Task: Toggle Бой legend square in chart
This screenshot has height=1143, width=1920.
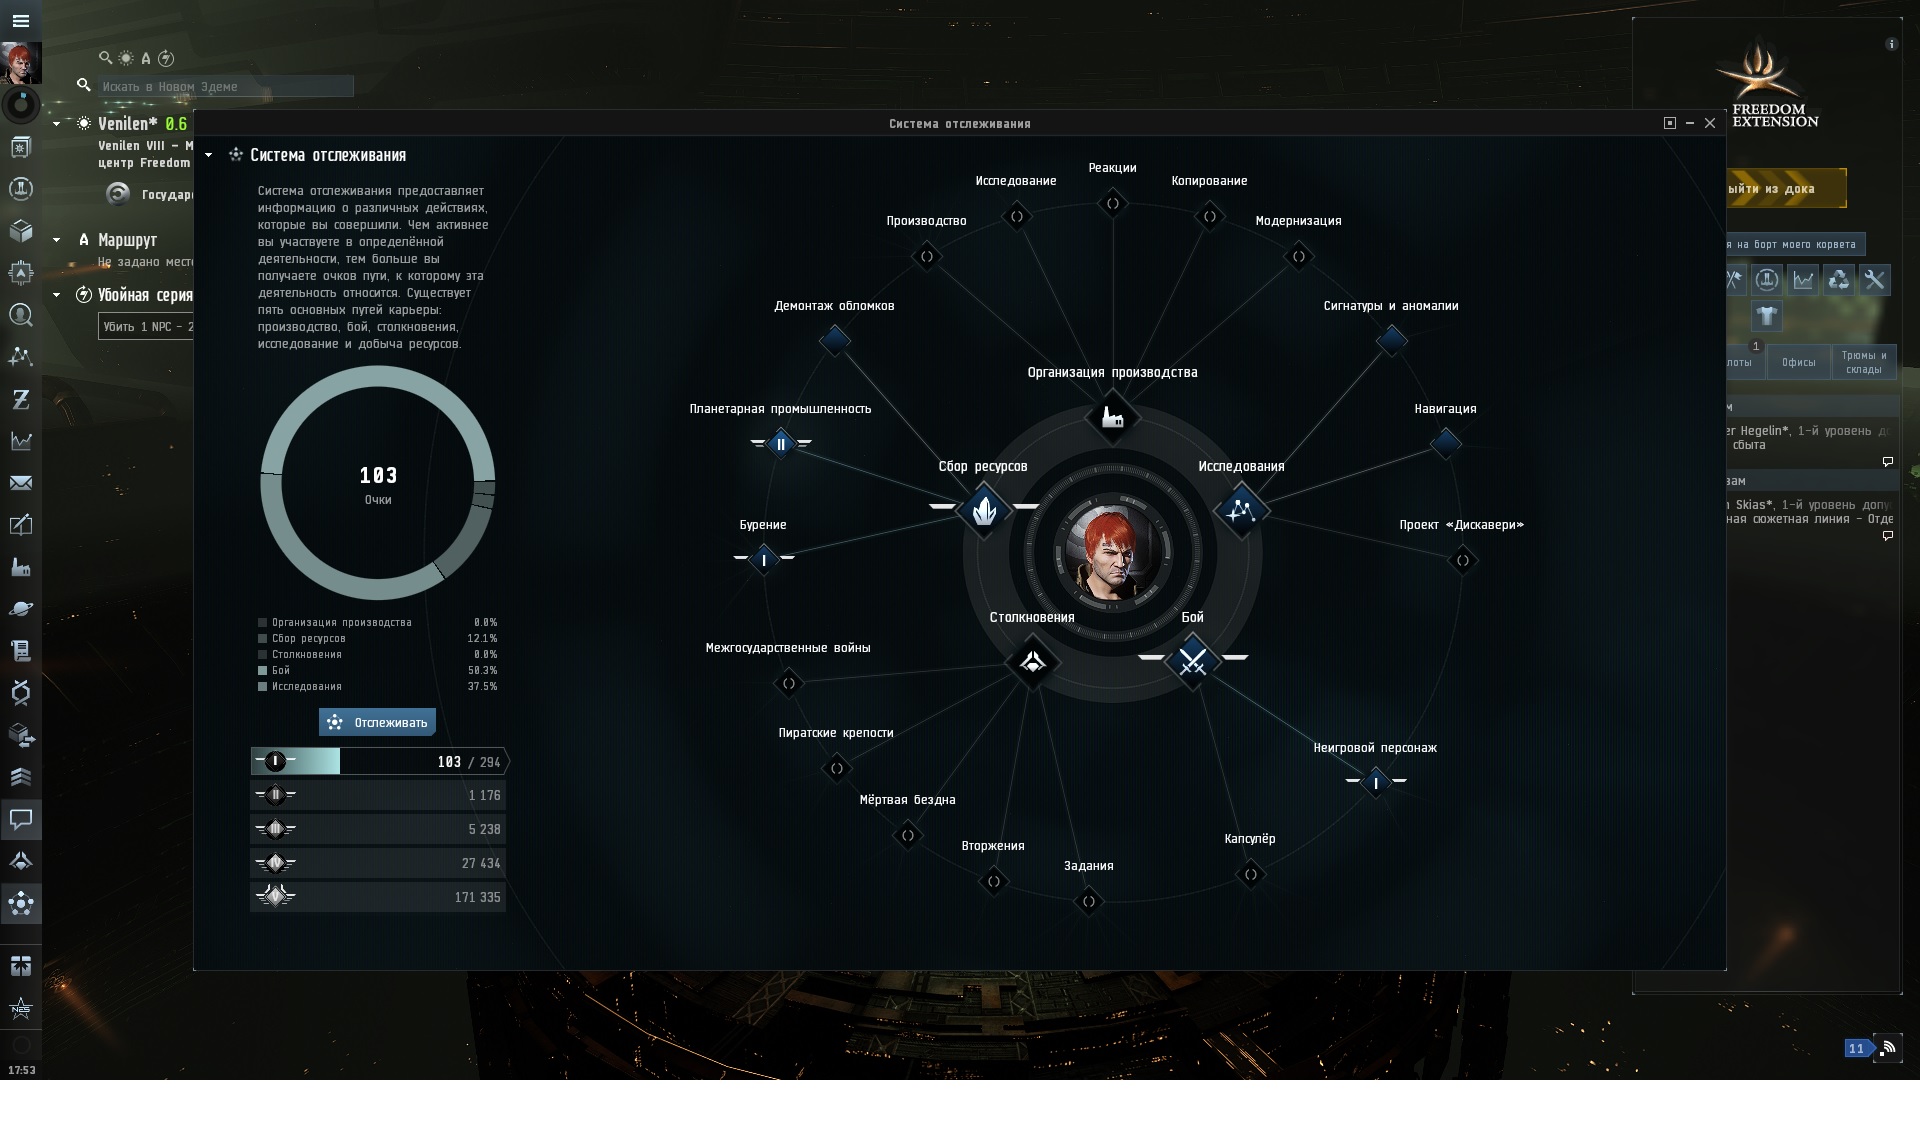Action: coord(263,670)
